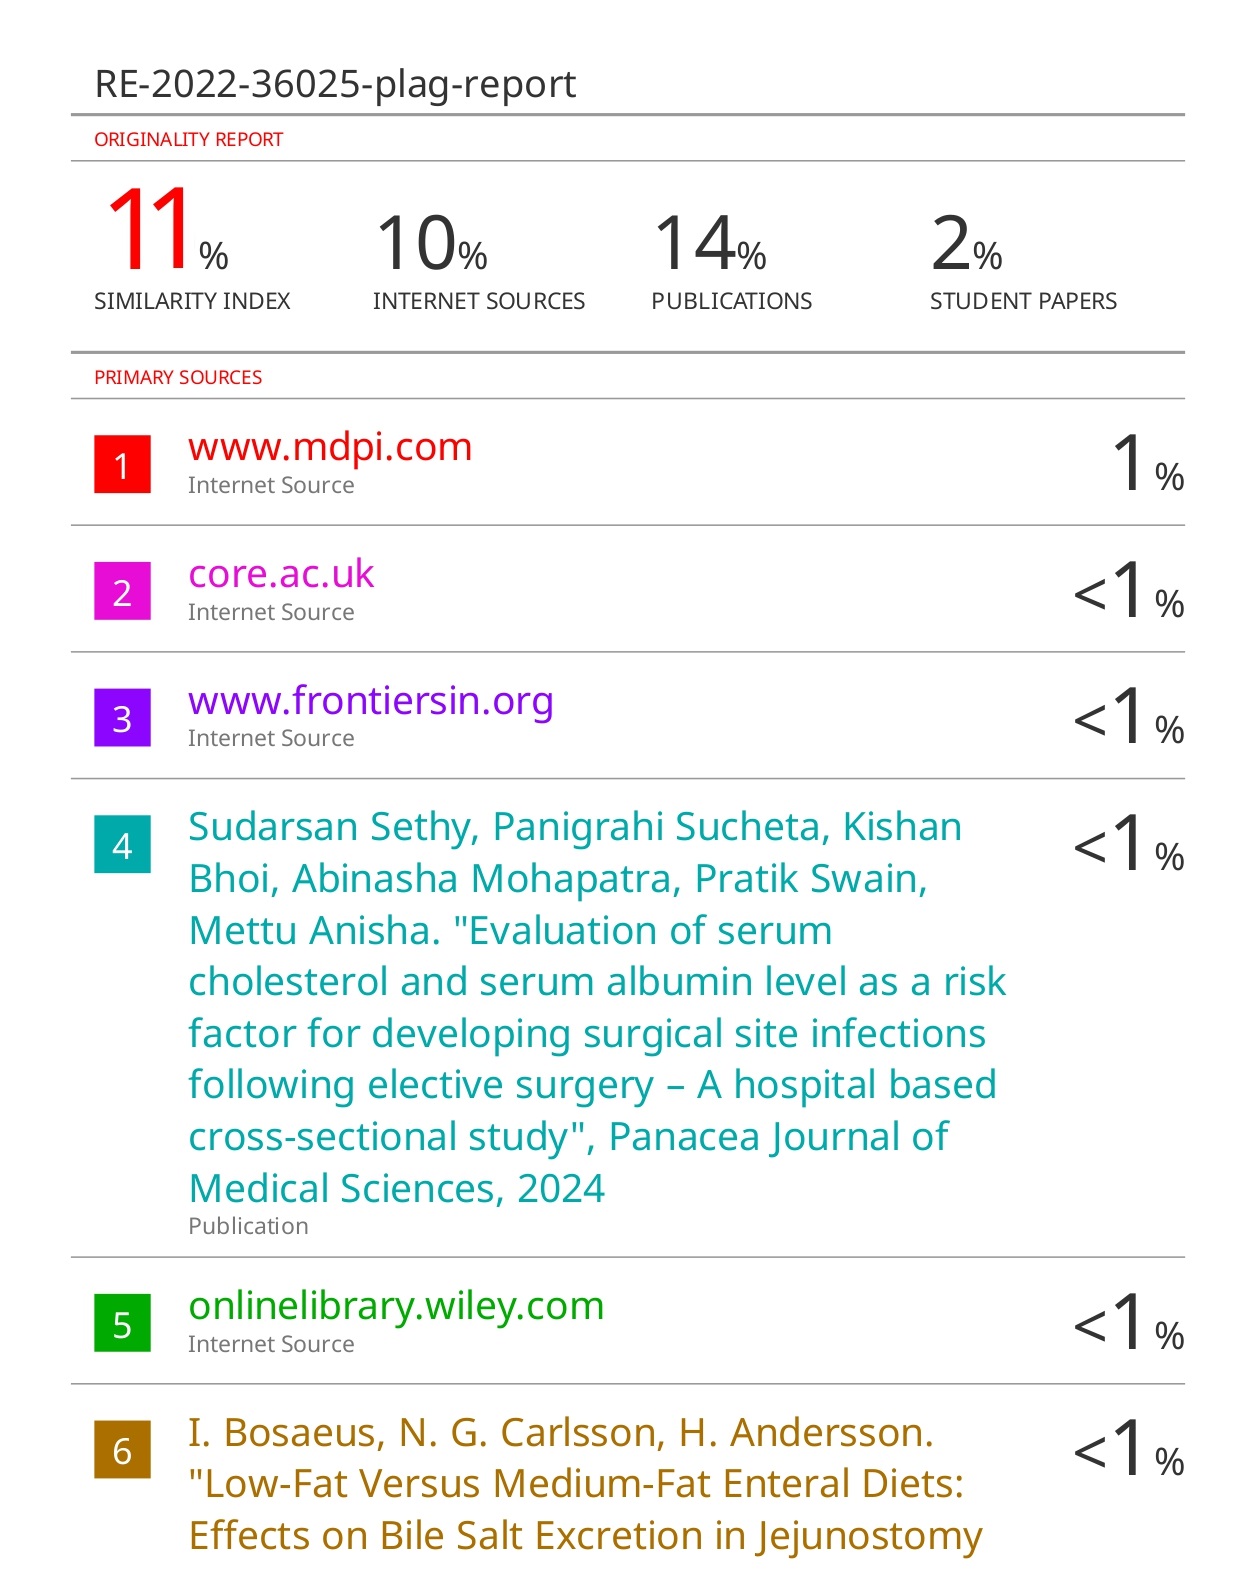The height and width of the screenshot is (1579, 1241).
Task: Click the 2% student papers figure
Action: point(966,243)
